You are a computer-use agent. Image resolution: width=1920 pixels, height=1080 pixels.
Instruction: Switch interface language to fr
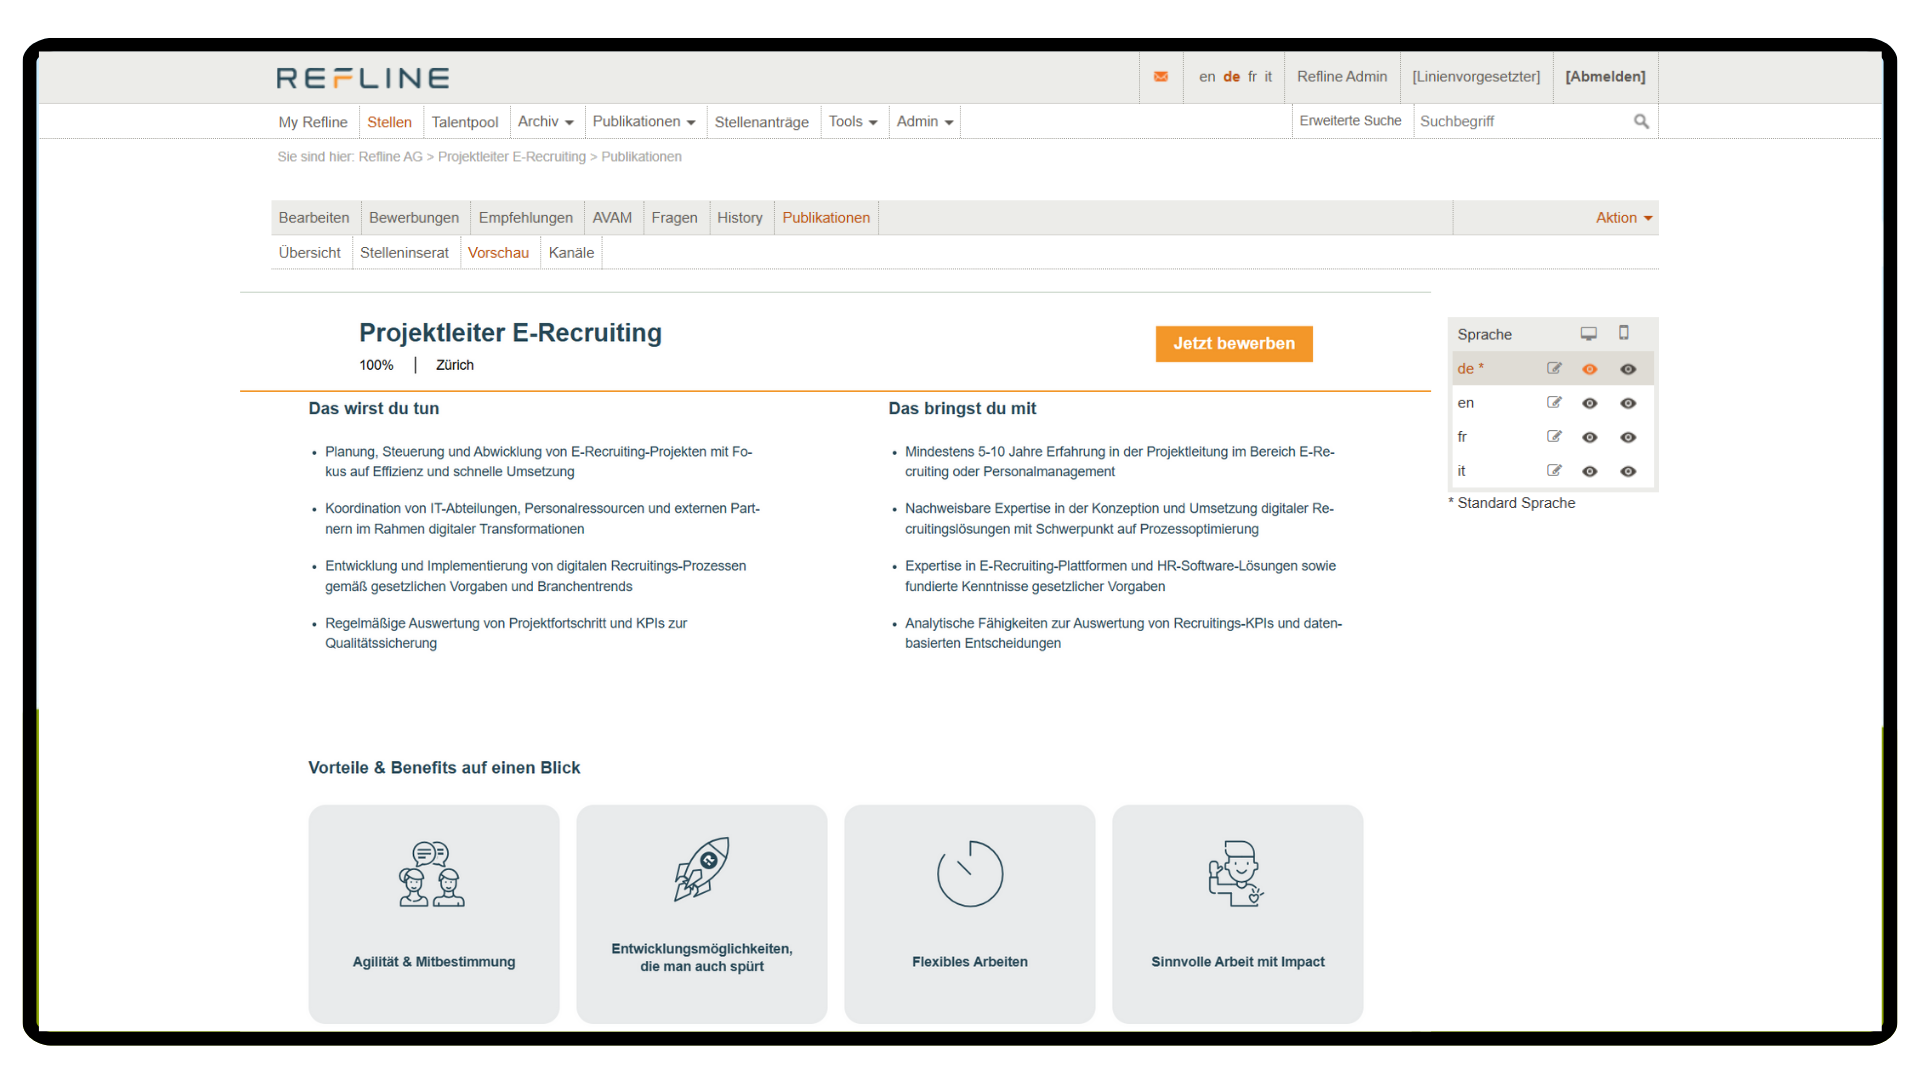[x=1252, y=77]
